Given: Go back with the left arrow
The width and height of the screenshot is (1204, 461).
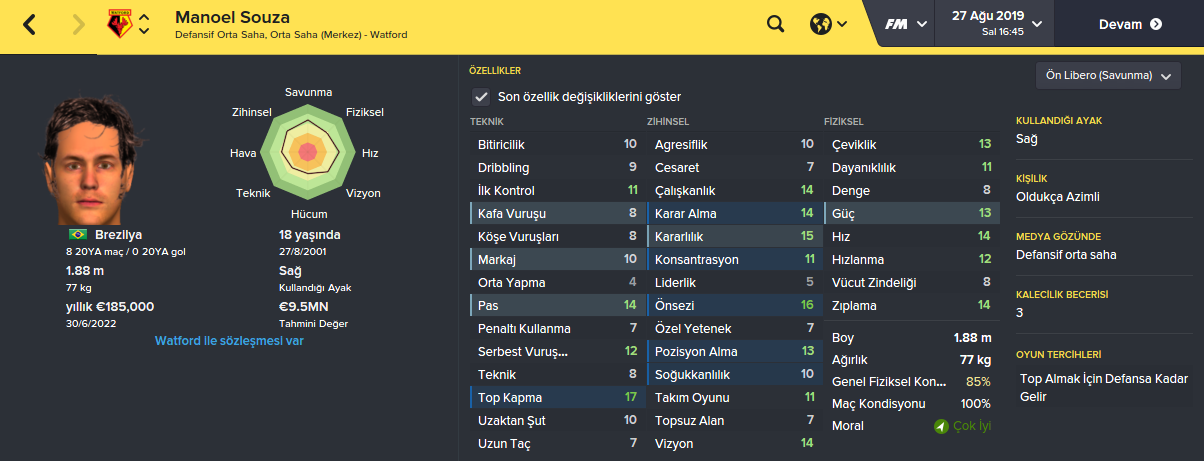Looking at the screenshot, I should [29, 25].
